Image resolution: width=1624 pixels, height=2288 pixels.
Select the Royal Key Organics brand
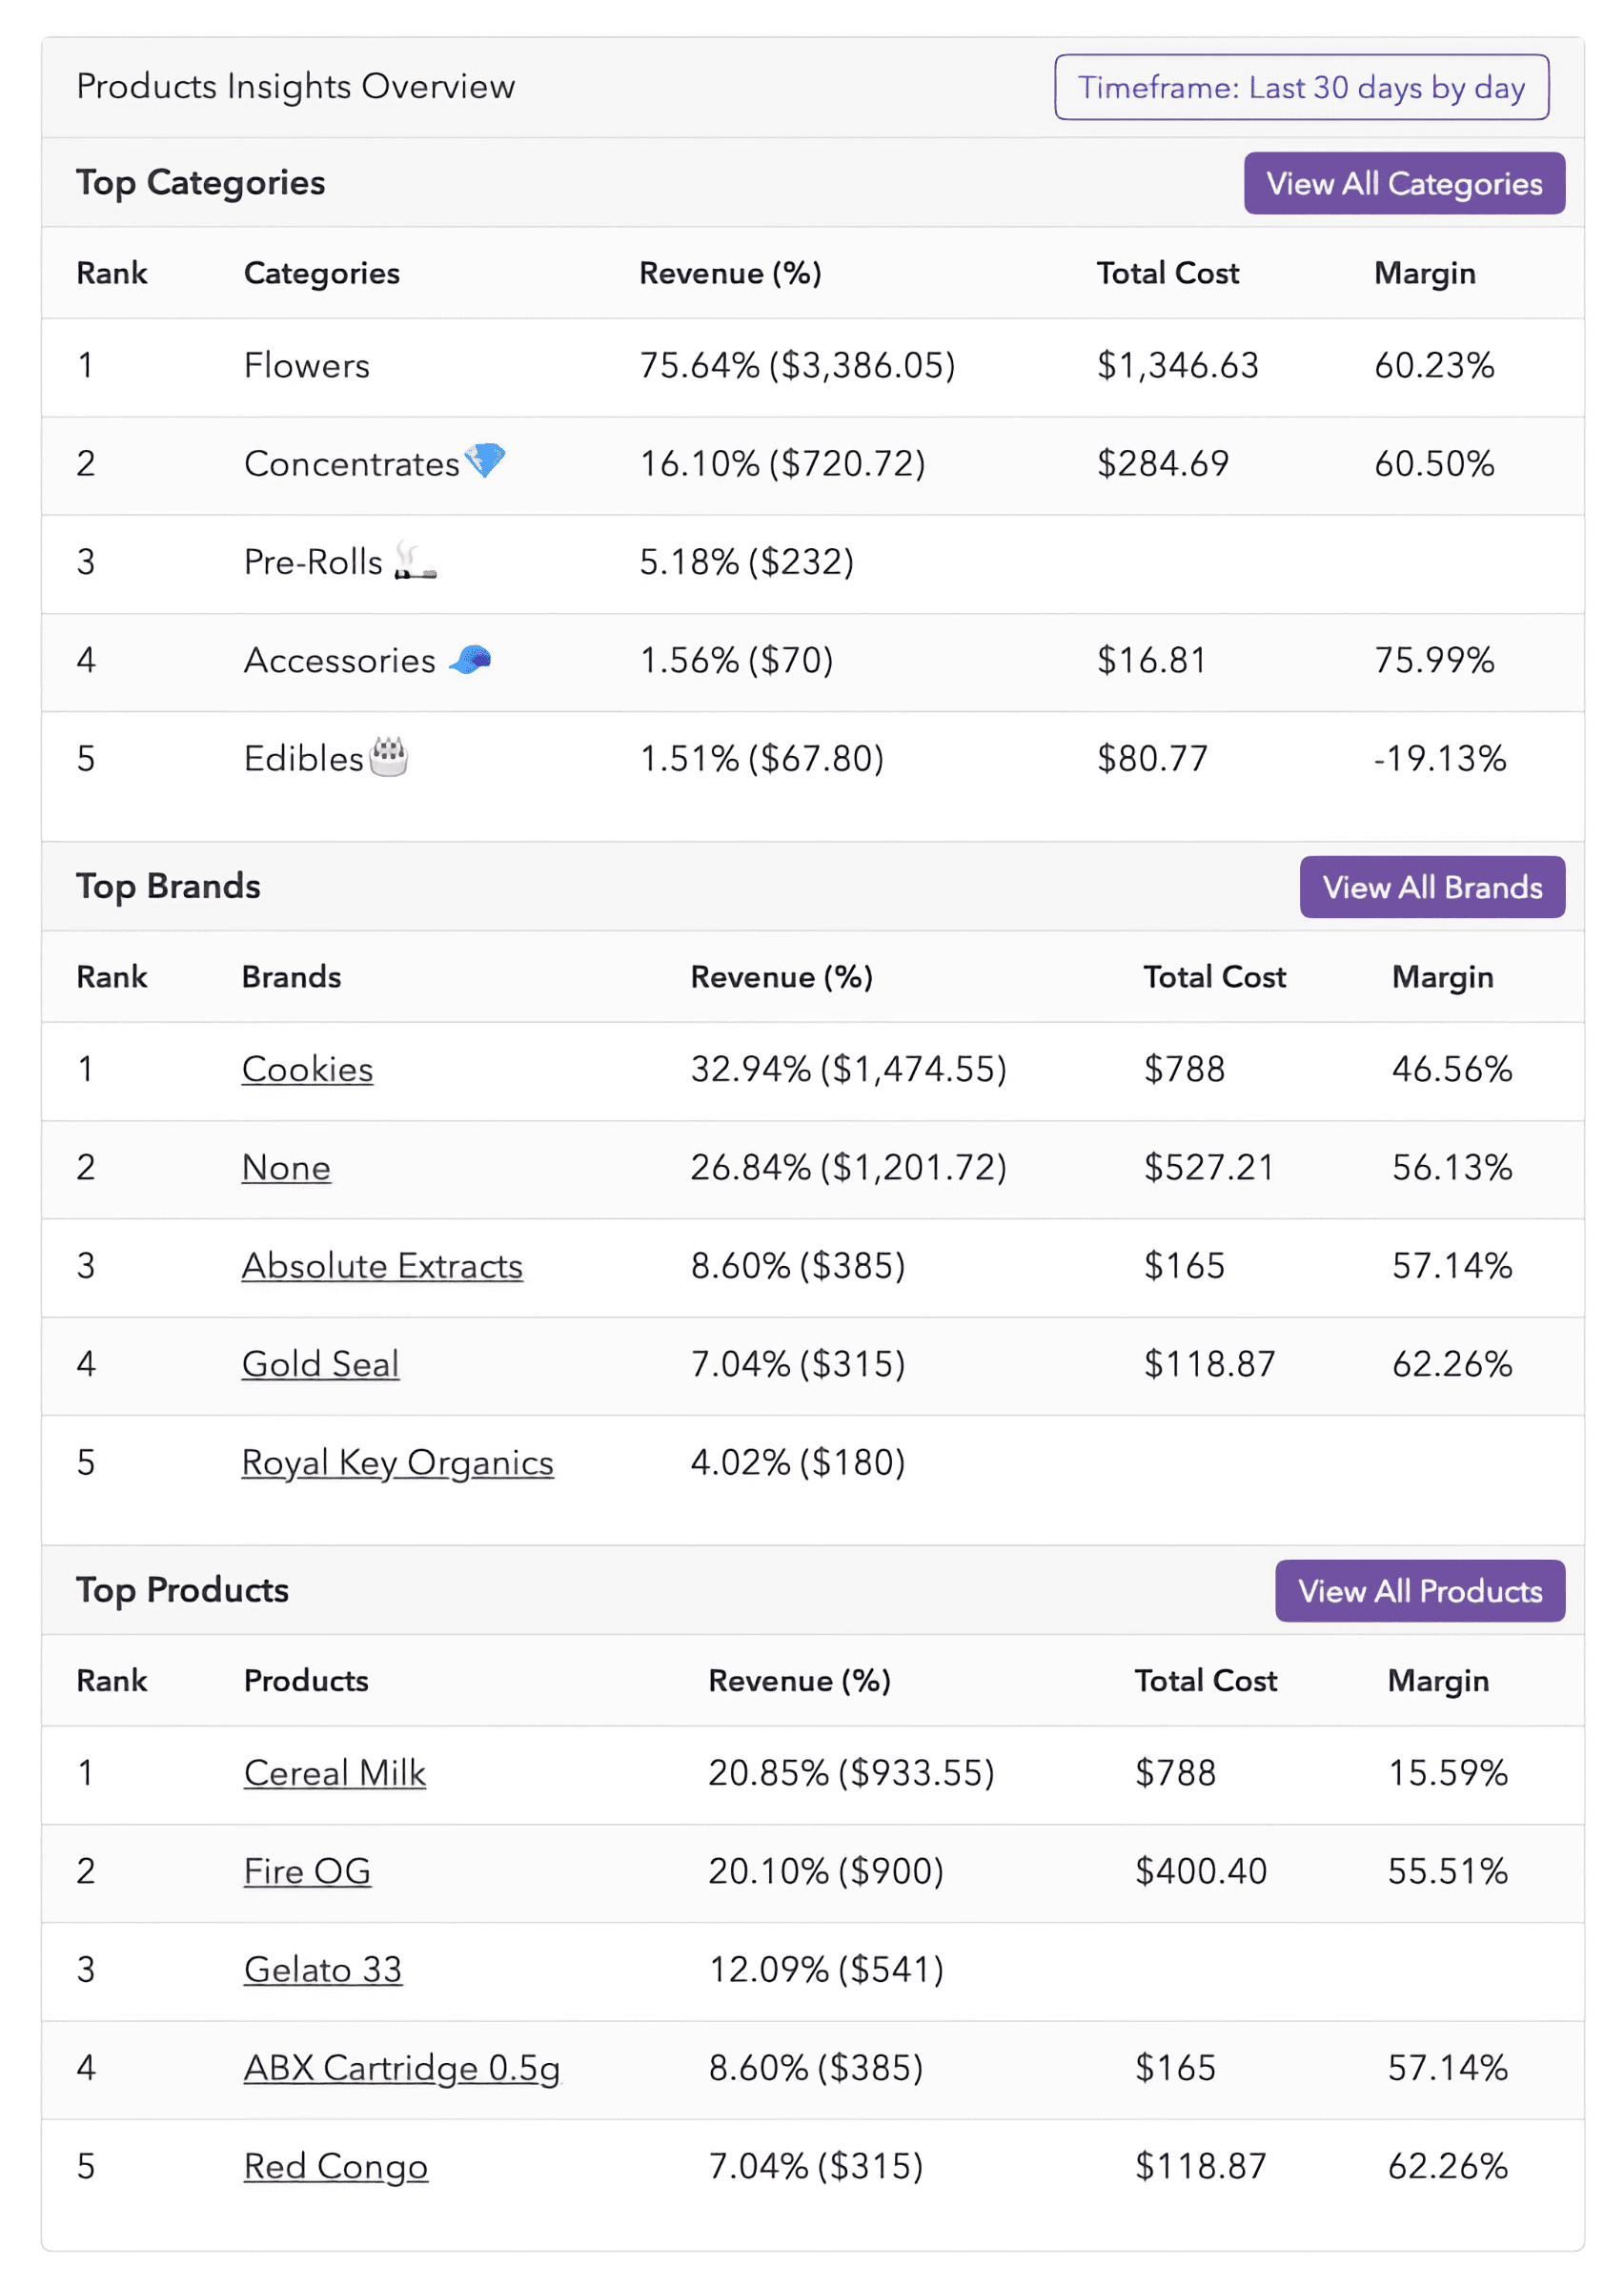397,1462
